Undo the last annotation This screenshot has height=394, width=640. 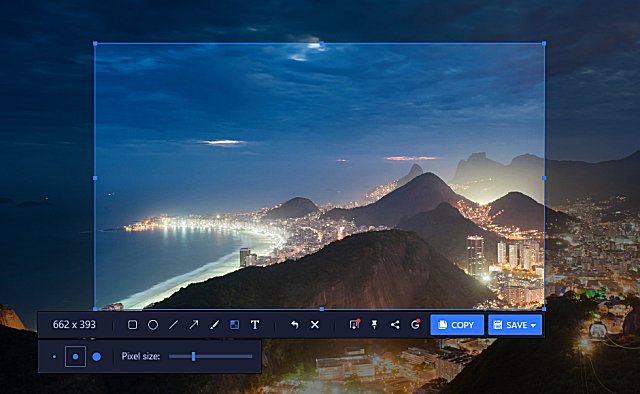tap(294, 325)
